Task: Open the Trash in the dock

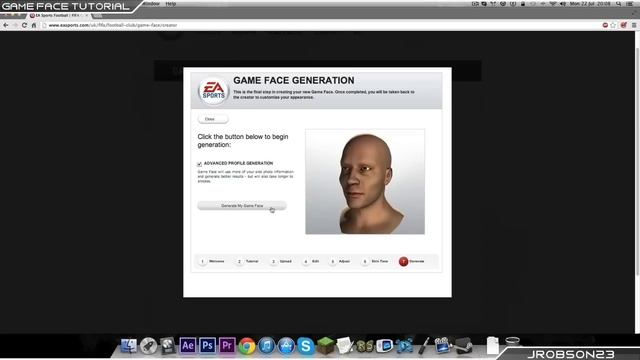Action: [512, 343]
